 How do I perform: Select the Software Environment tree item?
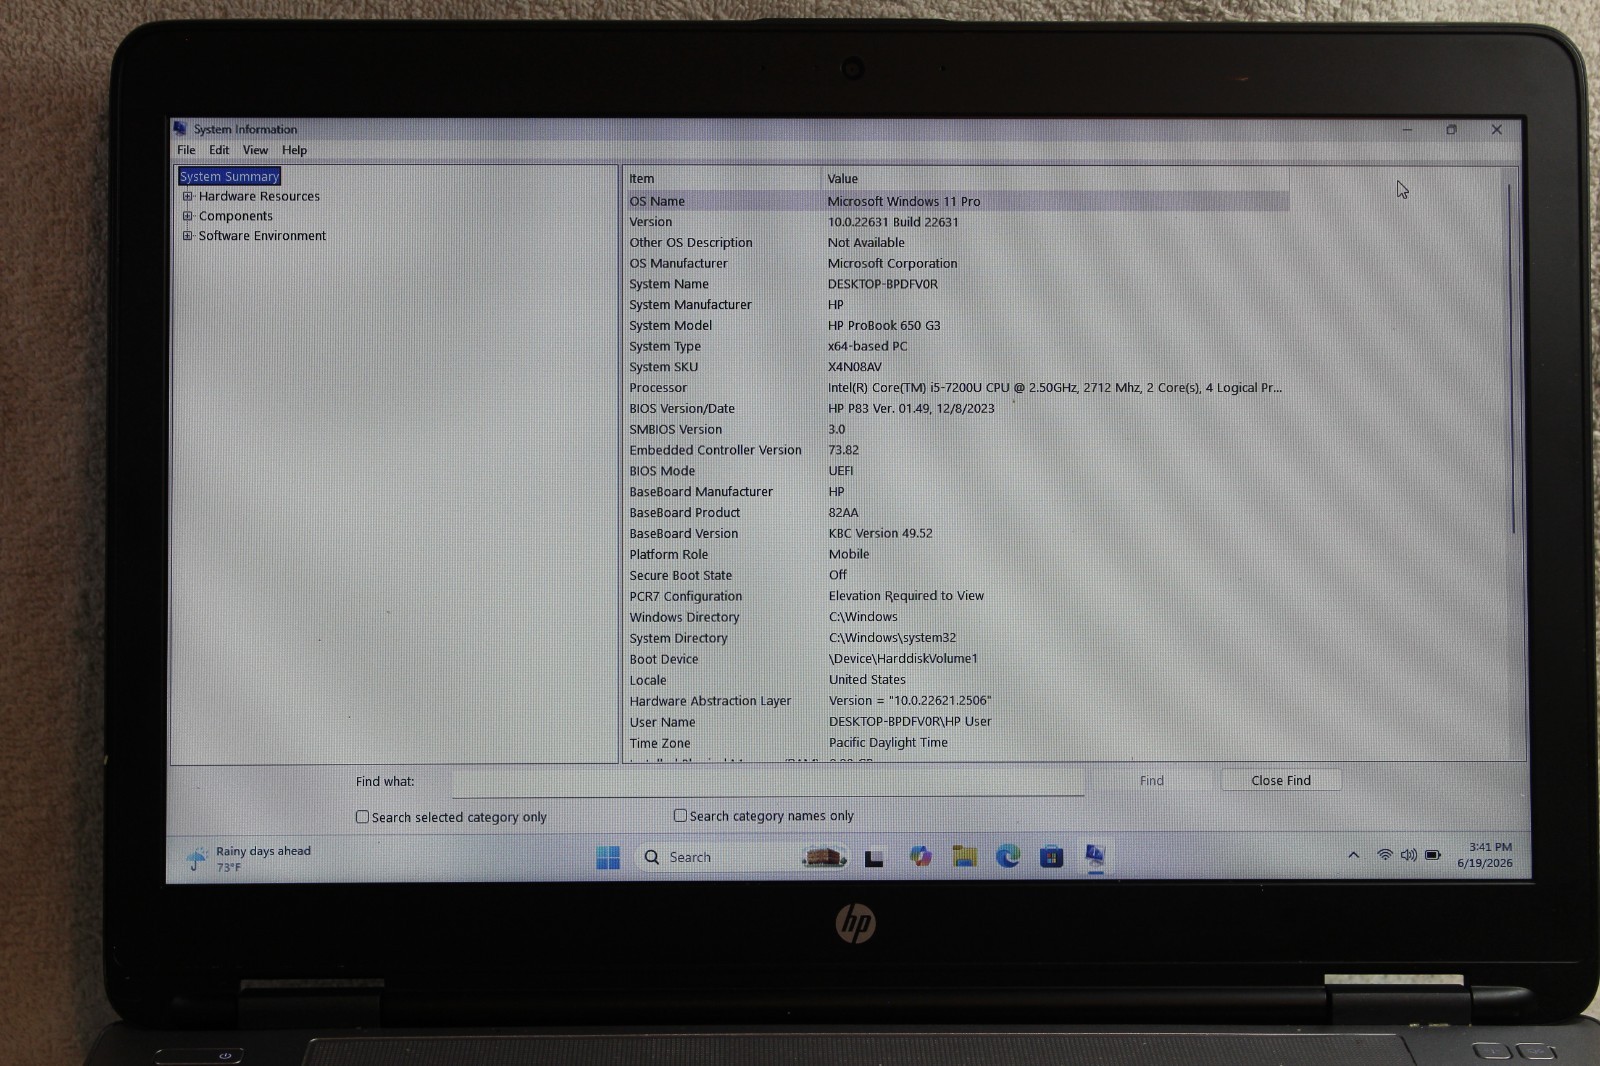[x=262, y=236]
